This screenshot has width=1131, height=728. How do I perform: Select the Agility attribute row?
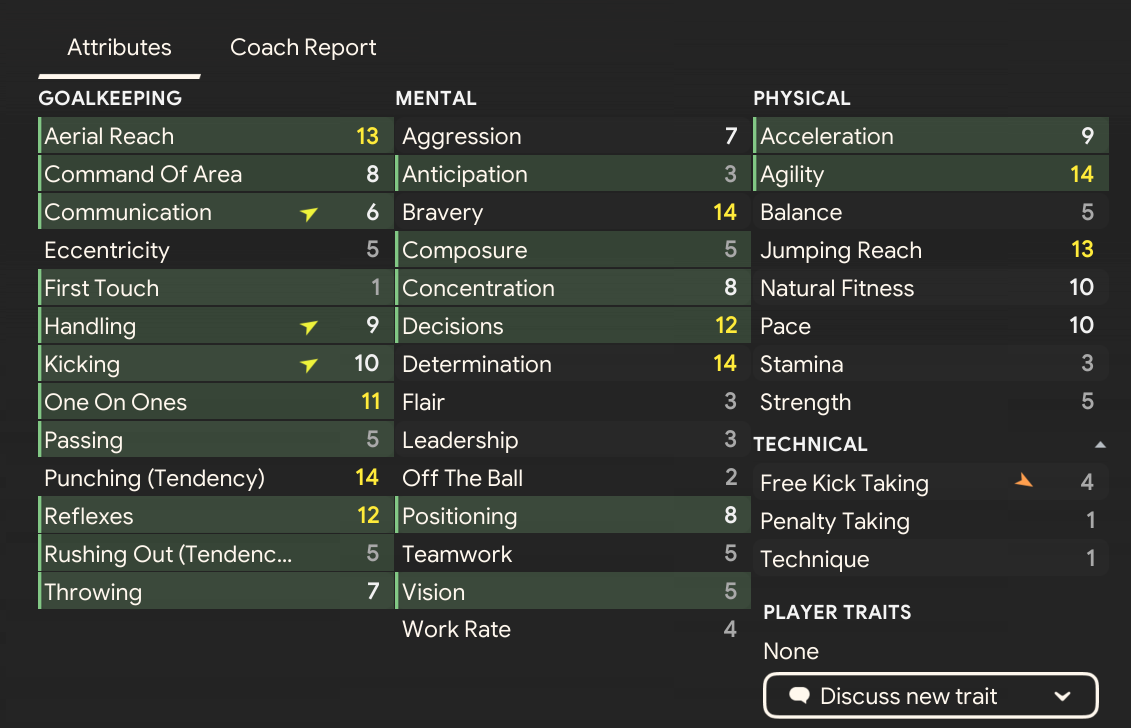tap(928, 174)
